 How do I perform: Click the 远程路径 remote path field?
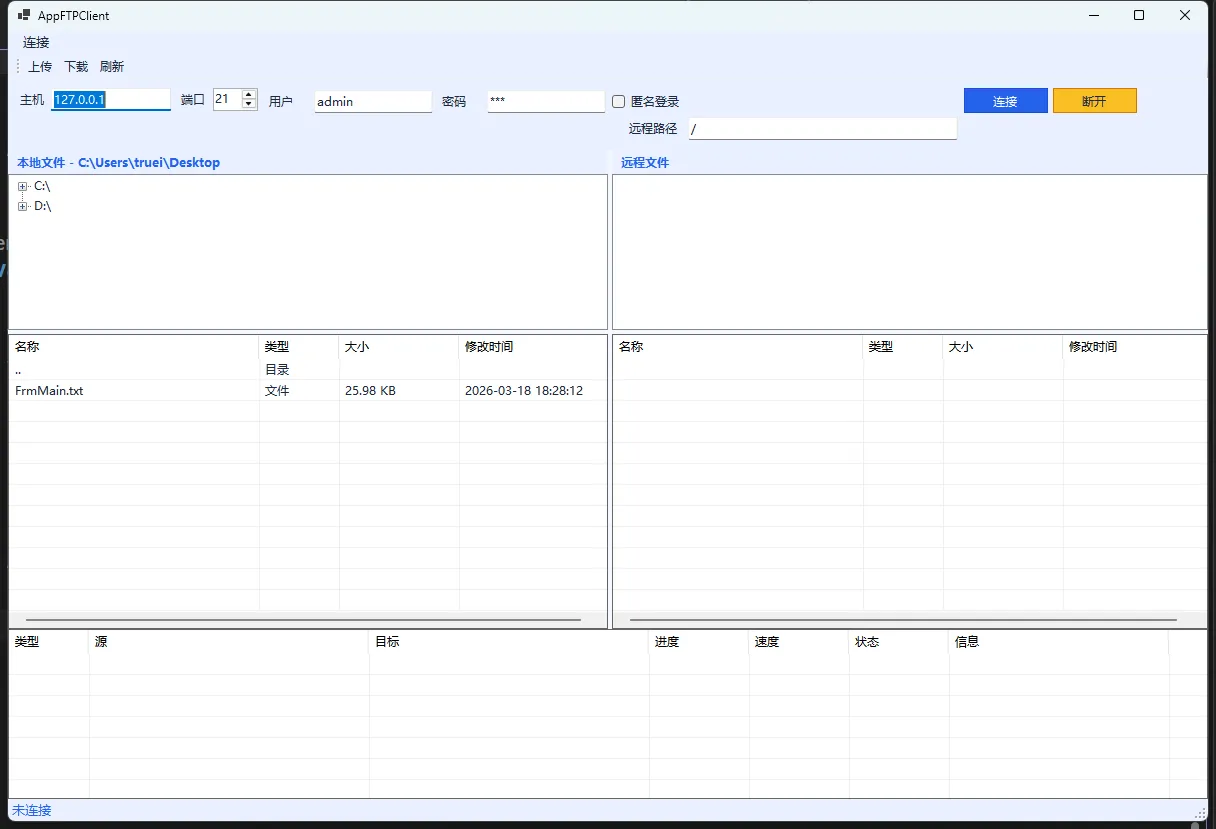tap(822, 129)
